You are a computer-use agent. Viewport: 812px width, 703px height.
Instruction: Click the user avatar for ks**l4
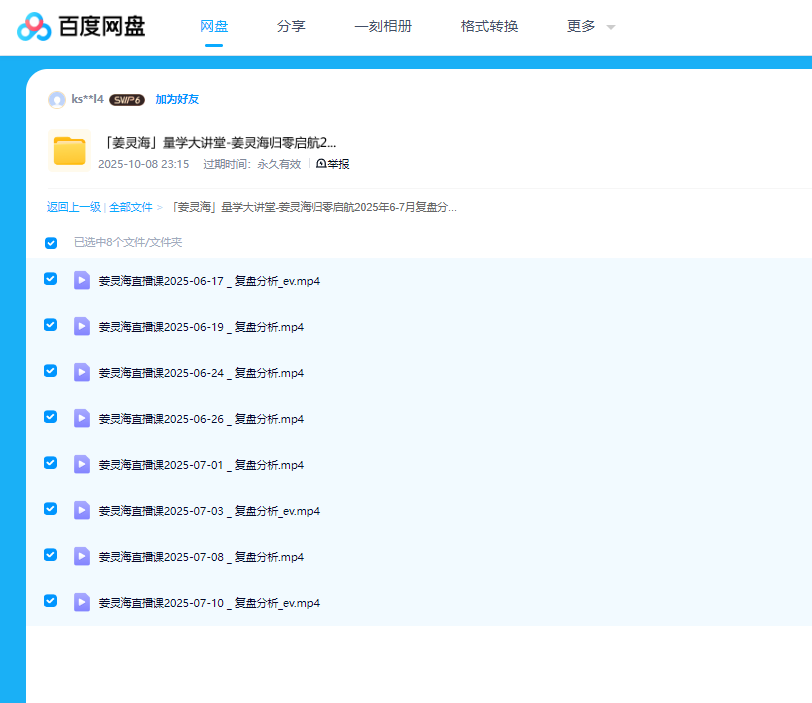pos(57,100)
